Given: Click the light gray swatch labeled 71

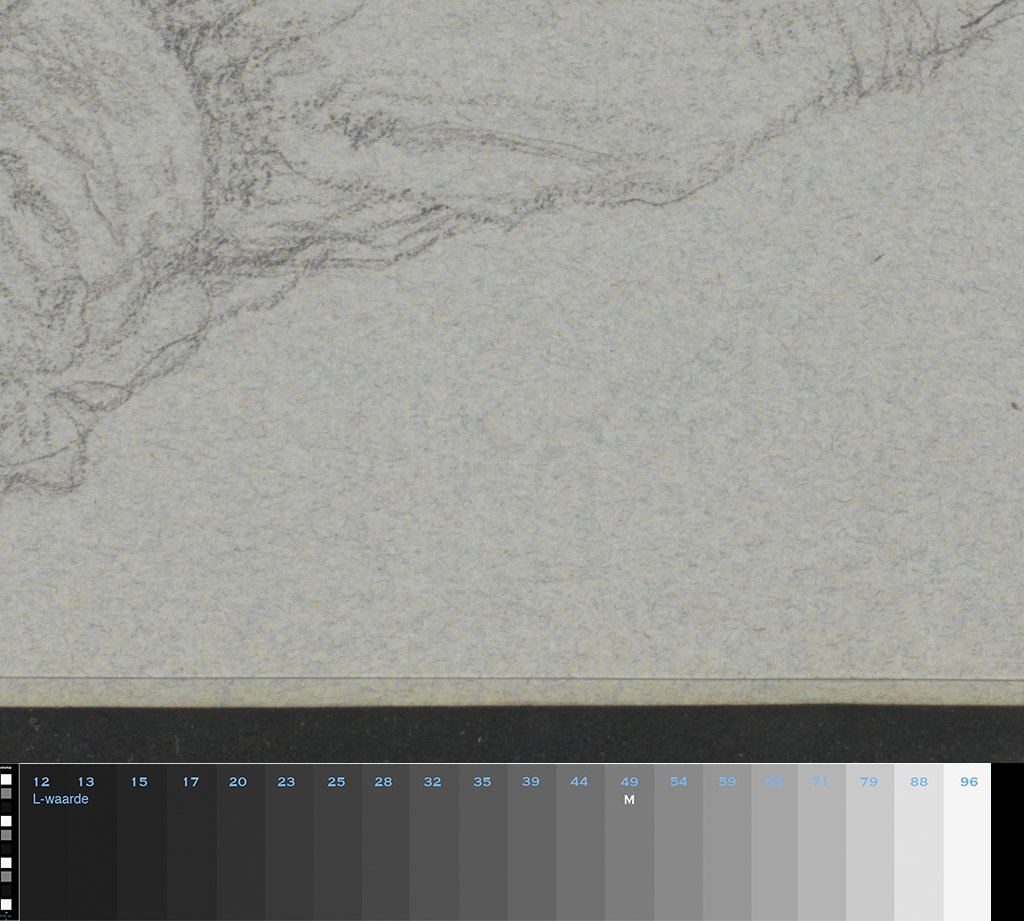Looking at the screenshot, I should coord(822,850).
